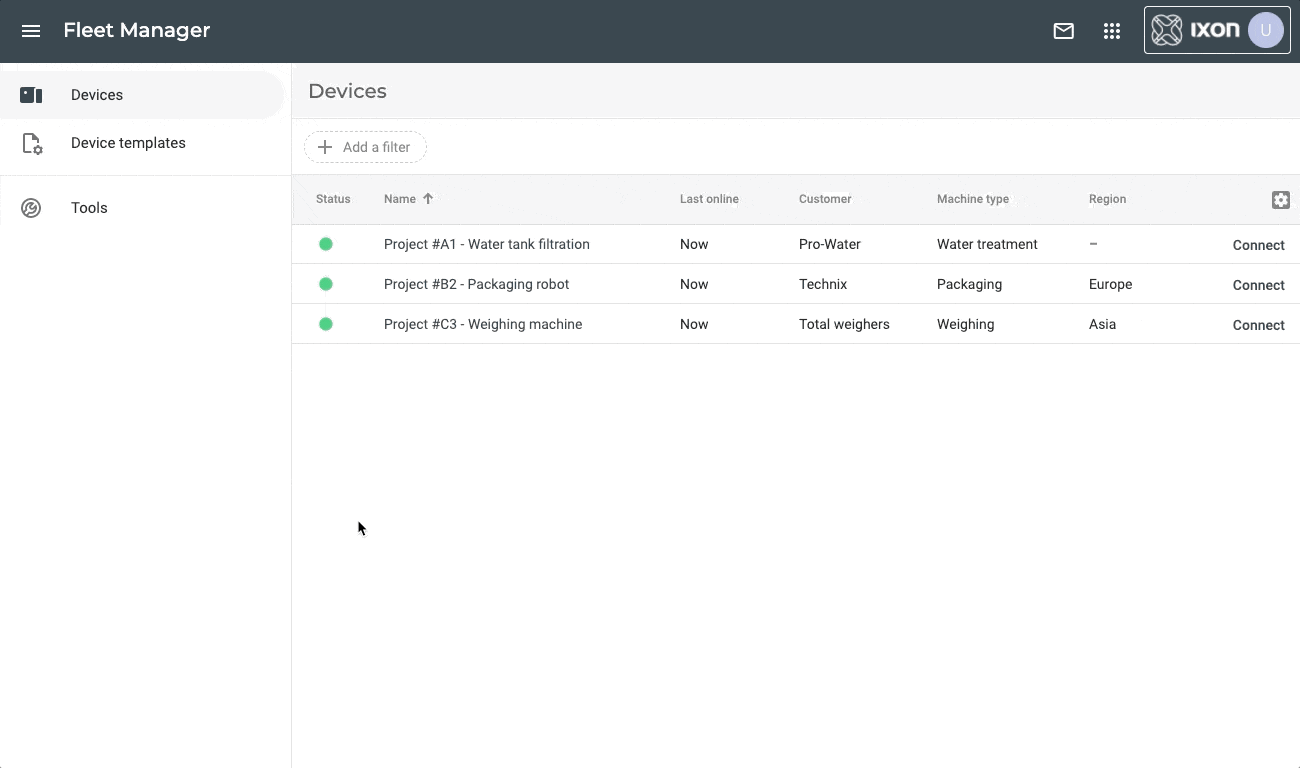This screenshot has width=1300, height=768.
Task: Open the mail messages icon
Action: pos(1063,31)
